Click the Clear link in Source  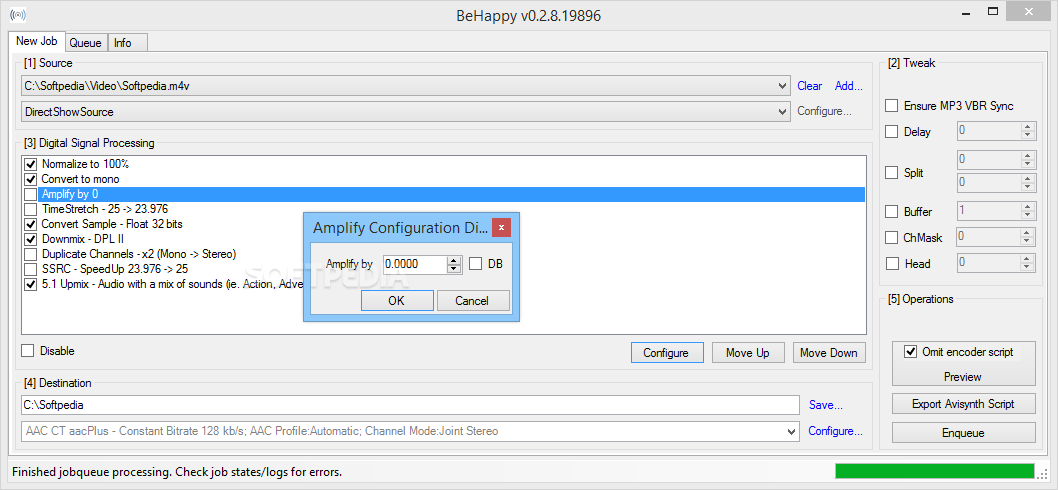coord(810,86)
